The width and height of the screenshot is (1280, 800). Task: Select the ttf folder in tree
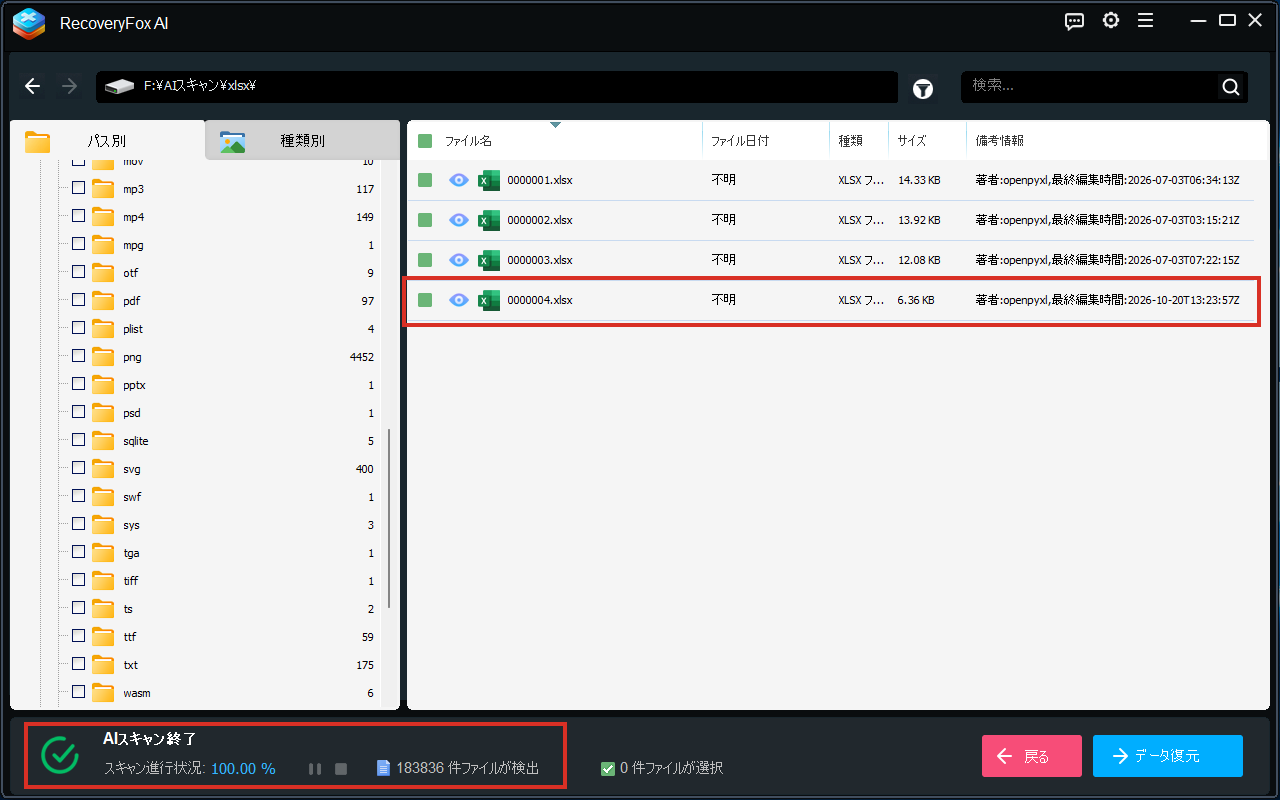click(x=130, y=637)
